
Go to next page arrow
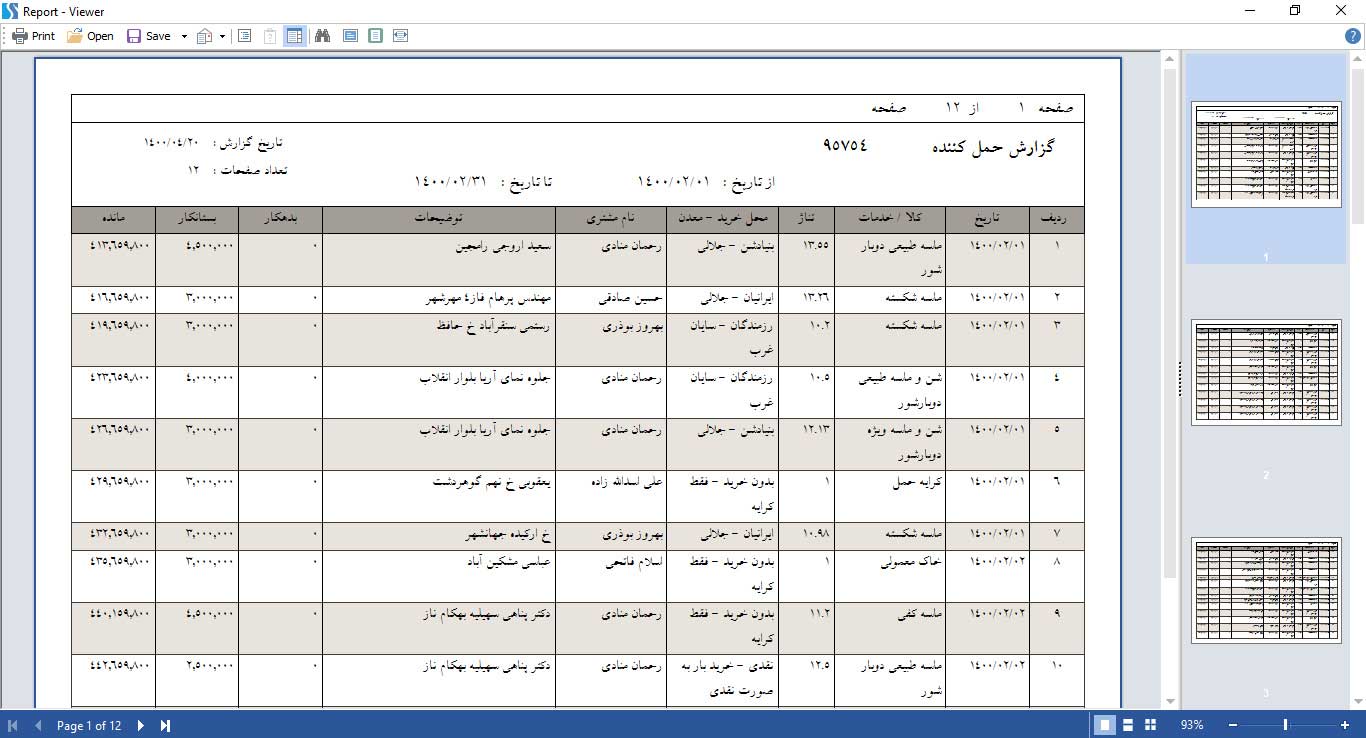click(141, 725)
